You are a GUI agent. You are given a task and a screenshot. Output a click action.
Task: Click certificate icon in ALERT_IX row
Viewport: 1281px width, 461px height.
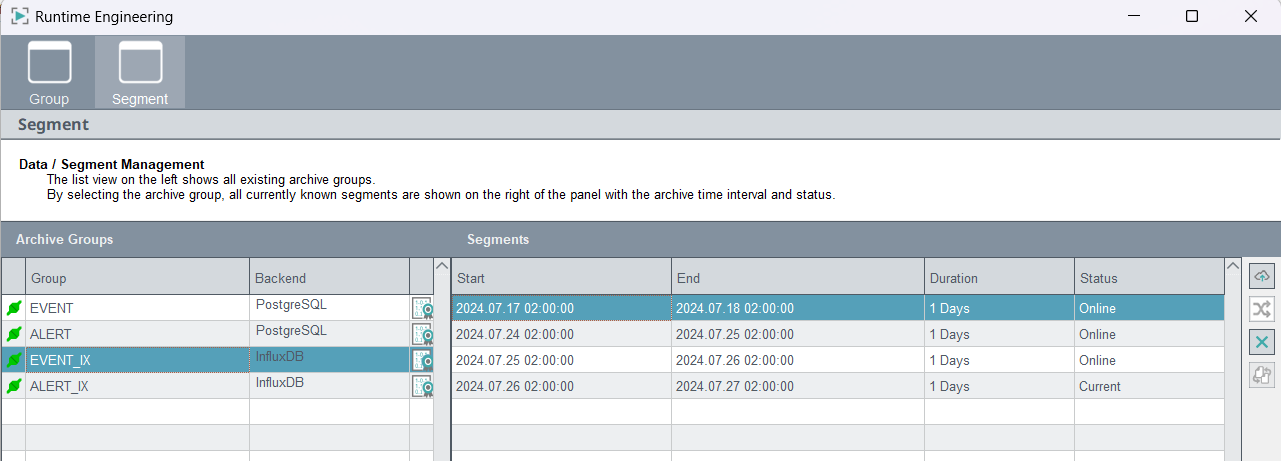(422, 386)
